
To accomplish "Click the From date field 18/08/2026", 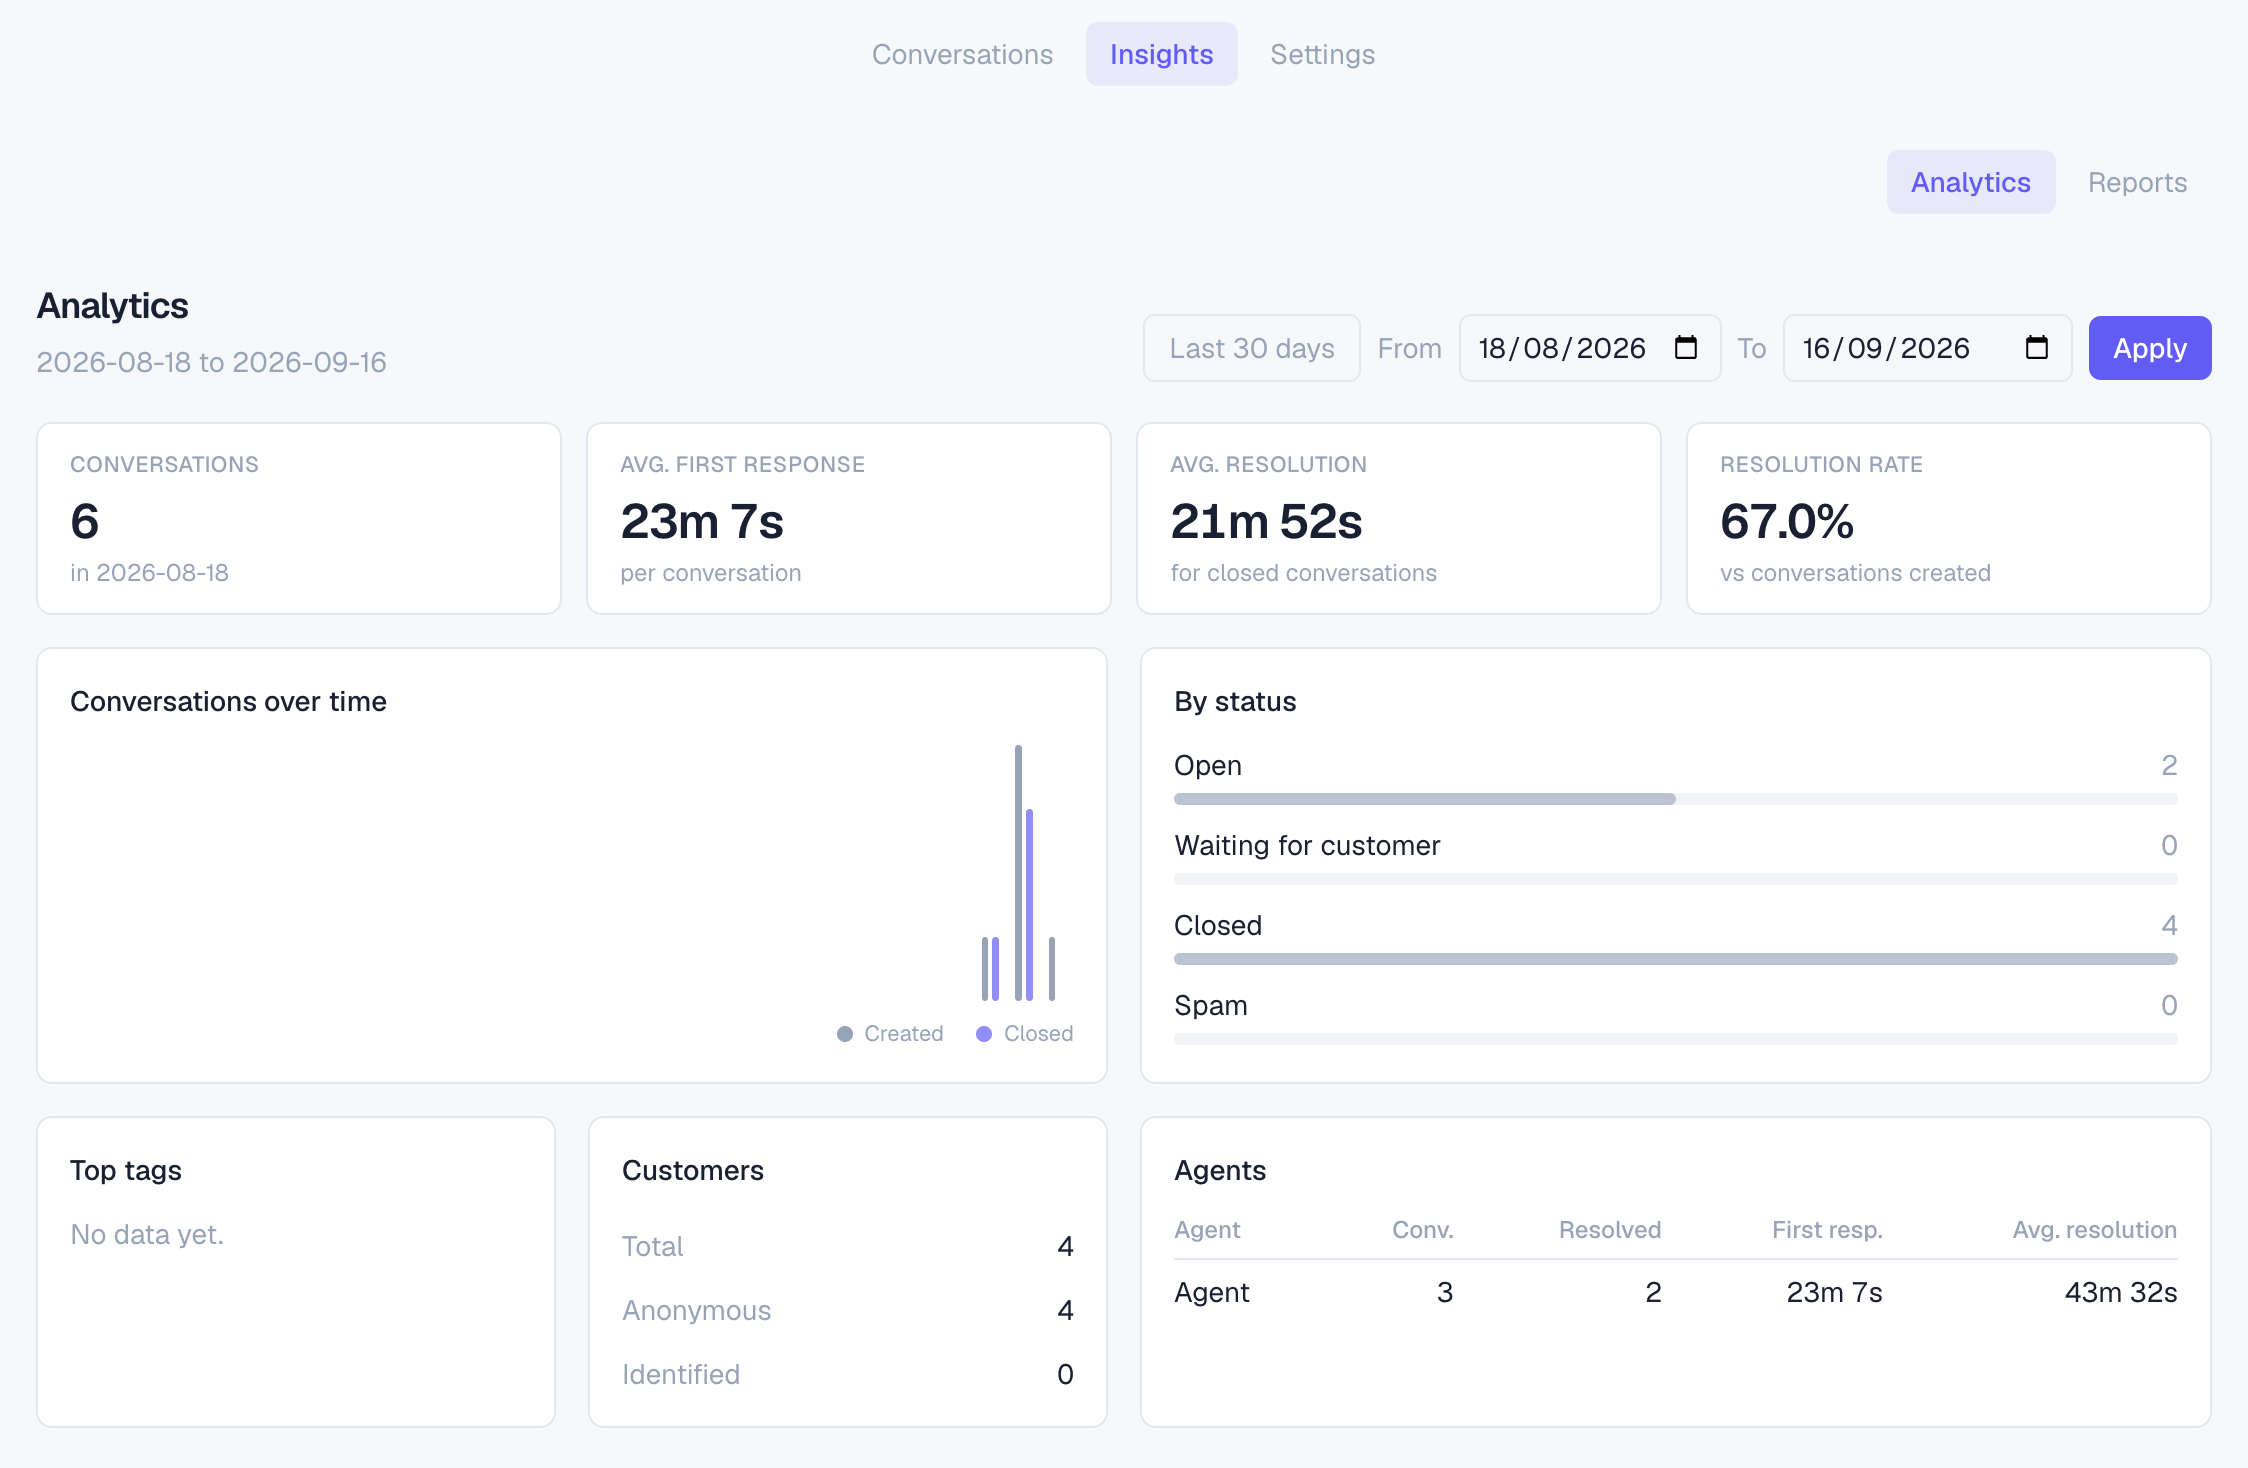I will click(1589, 348).
